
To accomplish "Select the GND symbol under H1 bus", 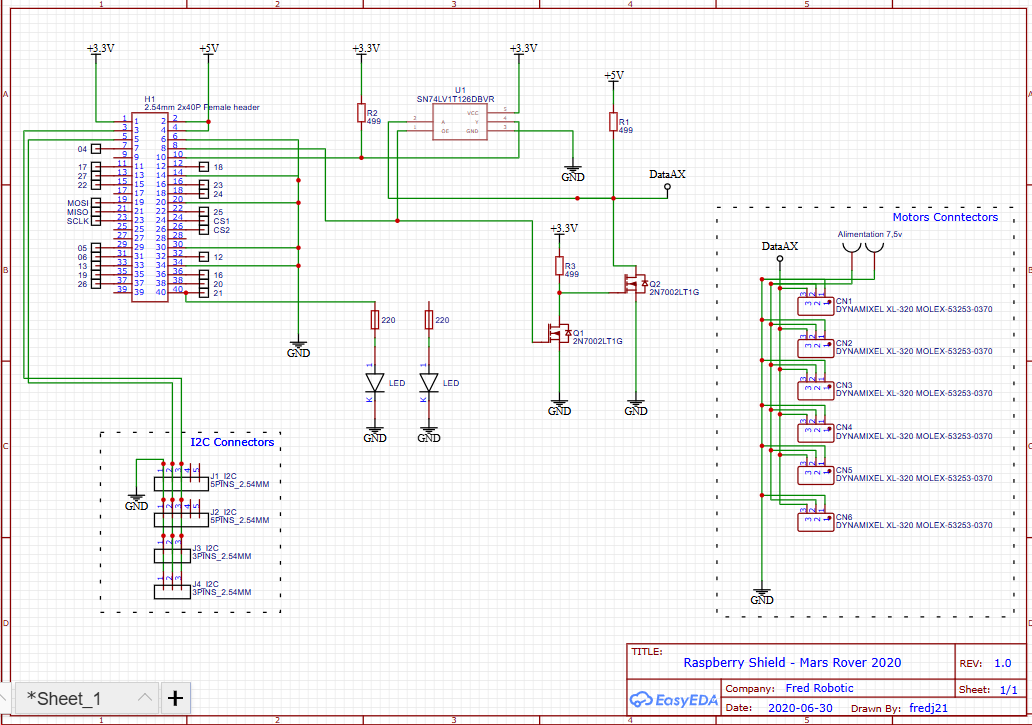I will (298, 349).
